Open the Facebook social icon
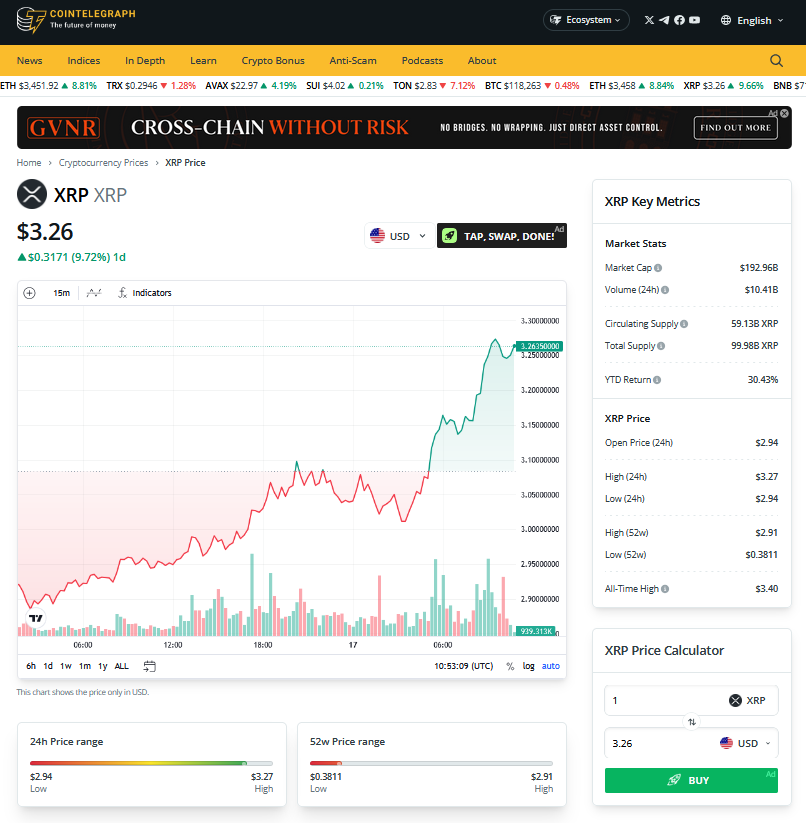This screenshot has width=806, height=823. [x=679, y=20]
